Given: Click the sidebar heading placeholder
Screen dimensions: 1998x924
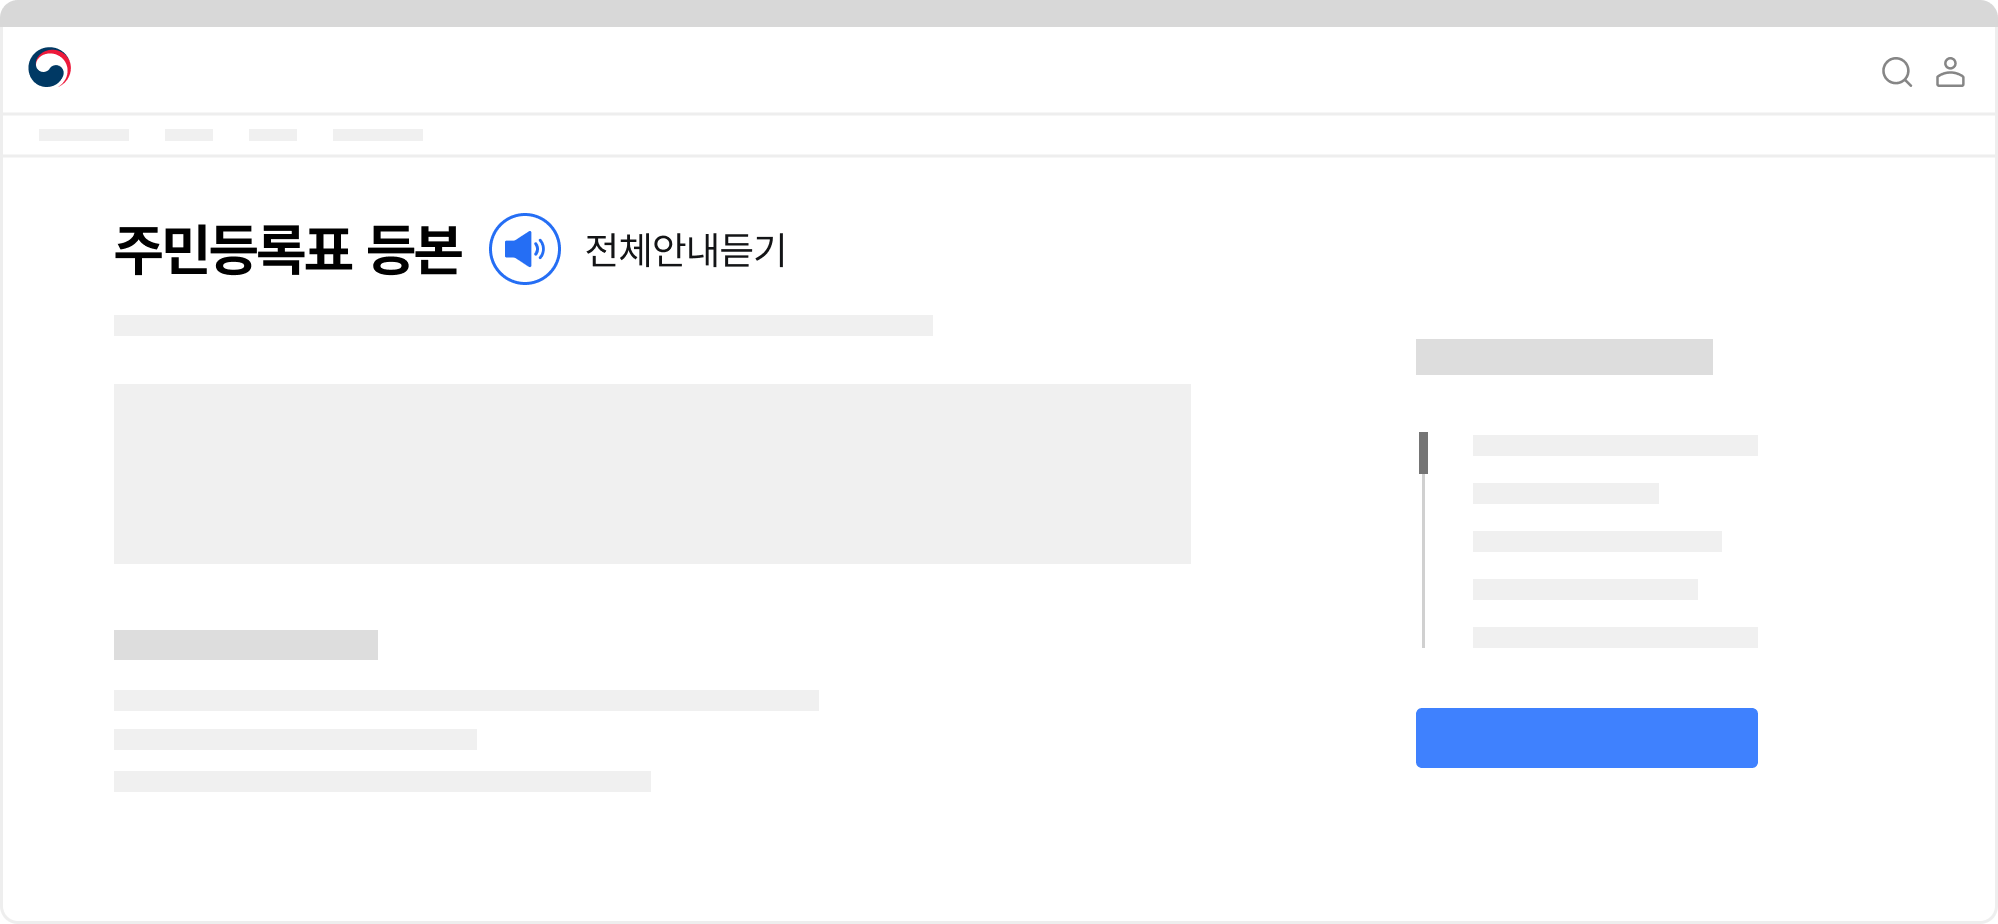Looking at the screenshot, I should [1564, 356].
